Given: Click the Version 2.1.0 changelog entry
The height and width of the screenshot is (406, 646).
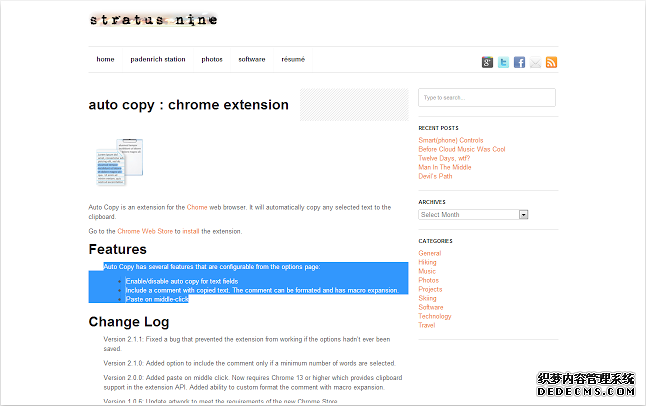Looking at the screenshot, I should pos(249,364).
